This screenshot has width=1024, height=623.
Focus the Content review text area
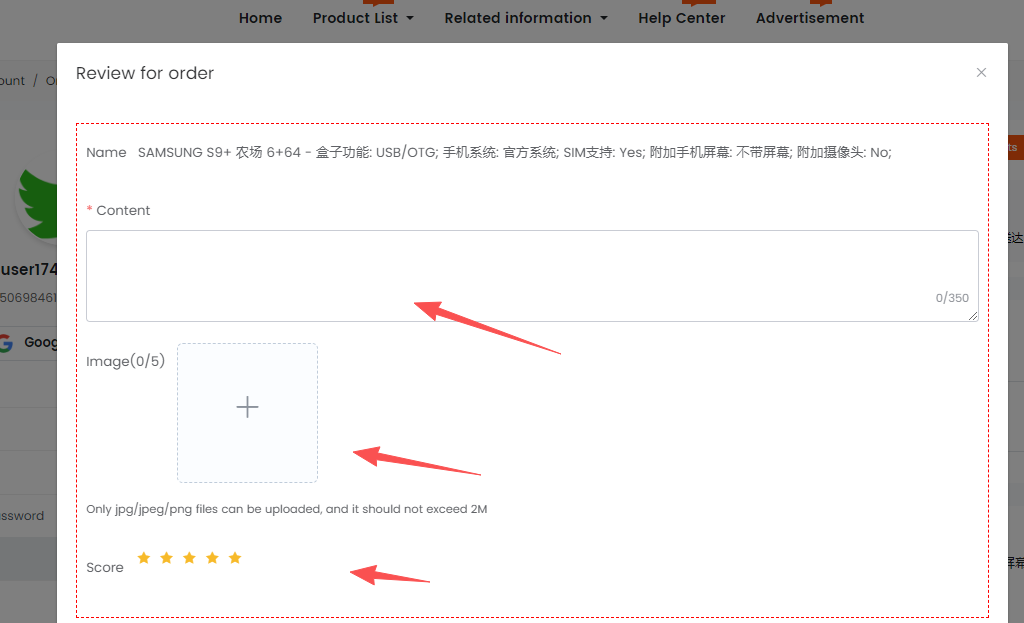[x=500, y=270]
